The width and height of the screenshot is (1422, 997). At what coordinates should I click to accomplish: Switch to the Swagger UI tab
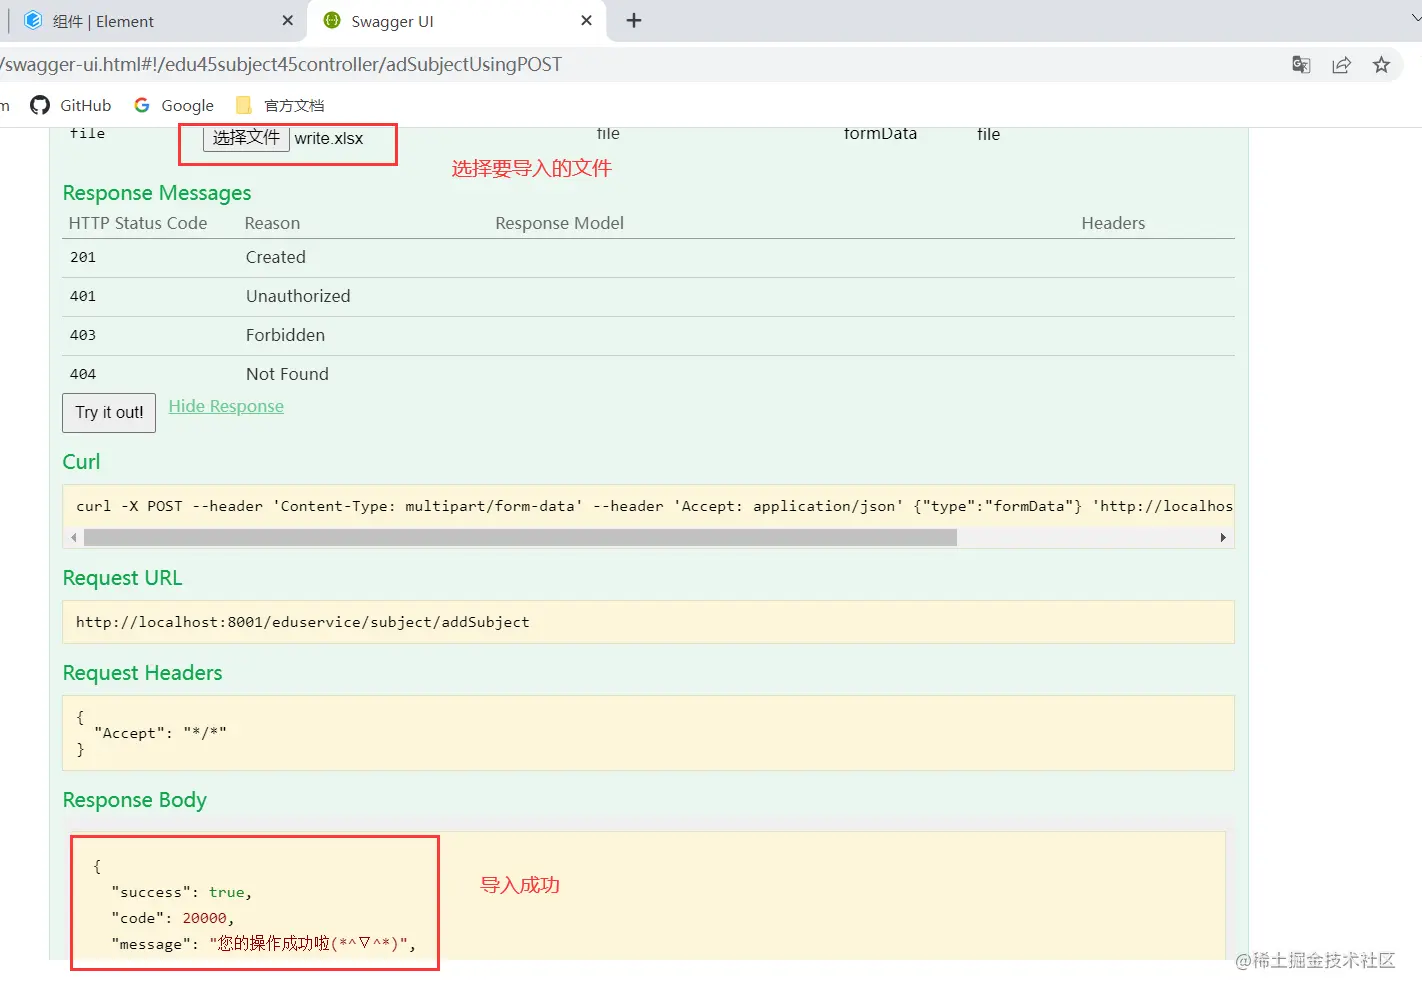tap(455, 21)
